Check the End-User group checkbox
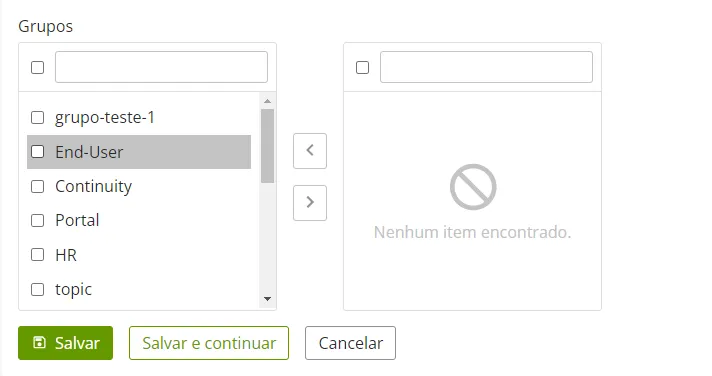 (x=37, y=152)
